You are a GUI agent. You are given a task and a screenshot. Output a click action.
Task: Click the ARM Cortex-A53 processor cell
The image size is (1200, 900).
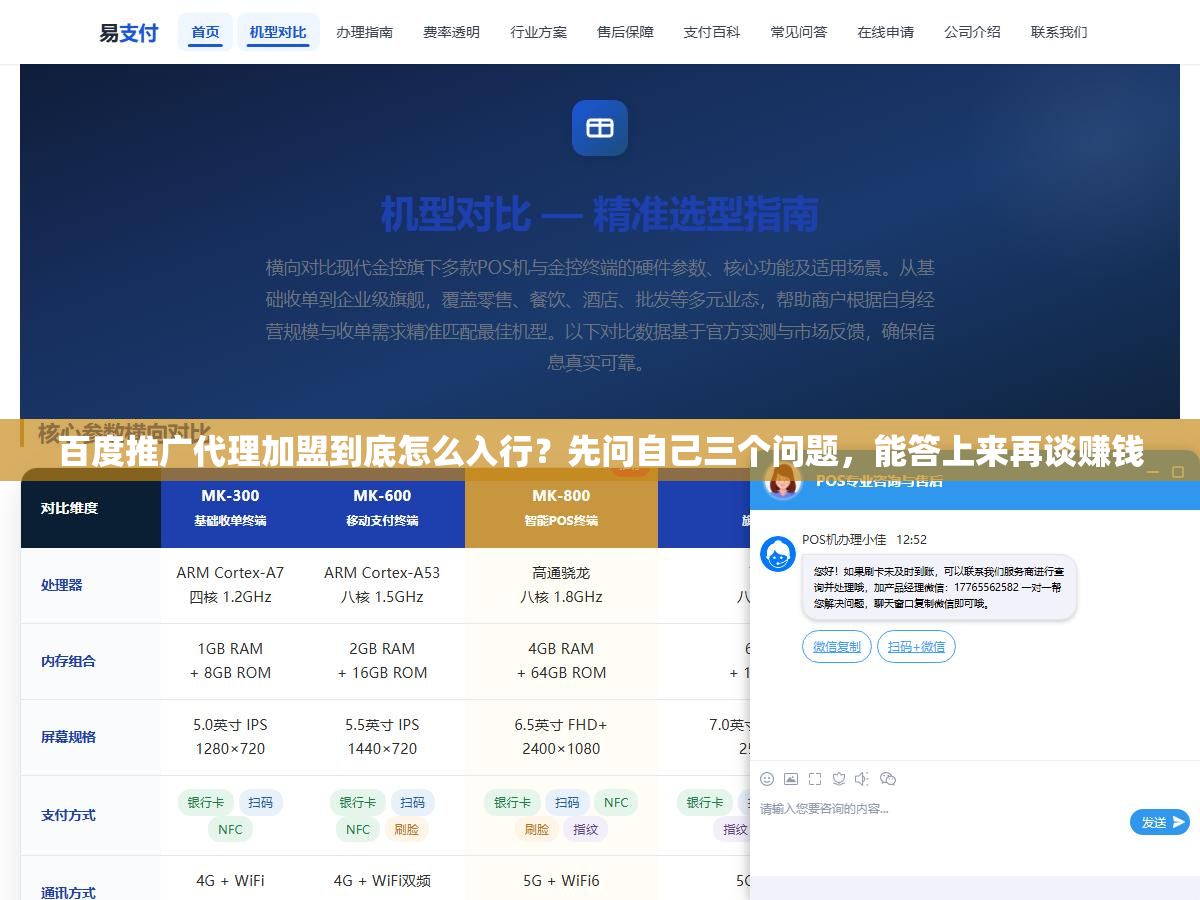click(x=382, y=585)
